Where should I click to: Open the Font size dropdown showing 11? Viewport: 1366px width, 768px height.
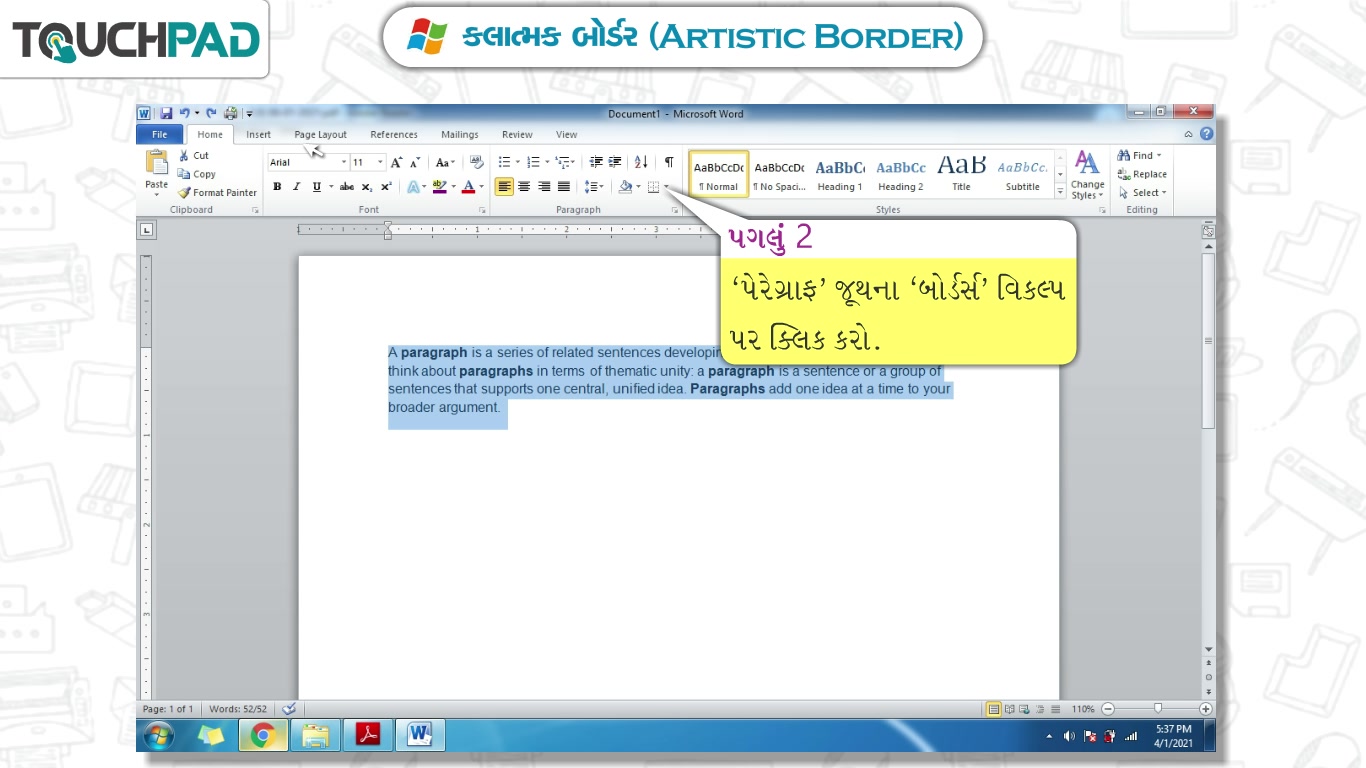(381, 162)
